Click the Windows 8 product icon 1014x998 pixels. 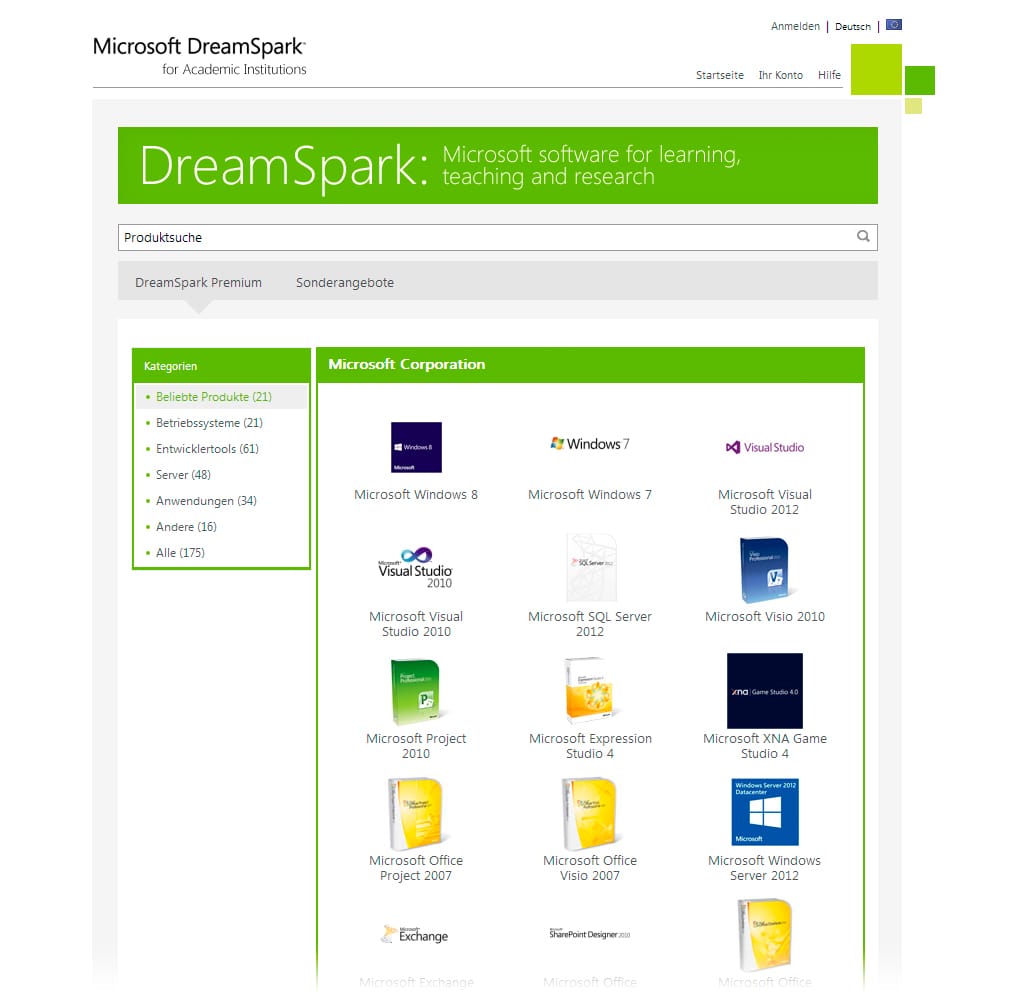coord(416,447)
